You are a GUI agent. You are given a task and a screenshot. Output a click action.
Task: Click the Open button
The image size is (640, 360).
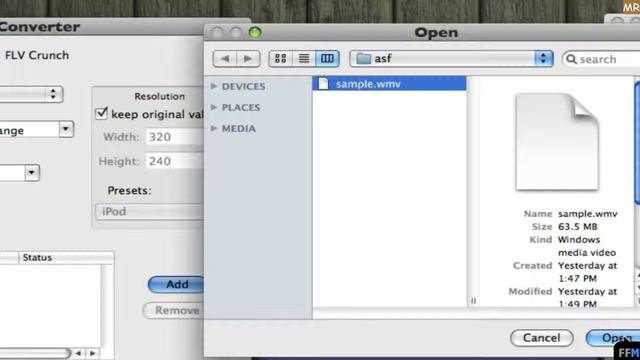[x=613, y=338]
